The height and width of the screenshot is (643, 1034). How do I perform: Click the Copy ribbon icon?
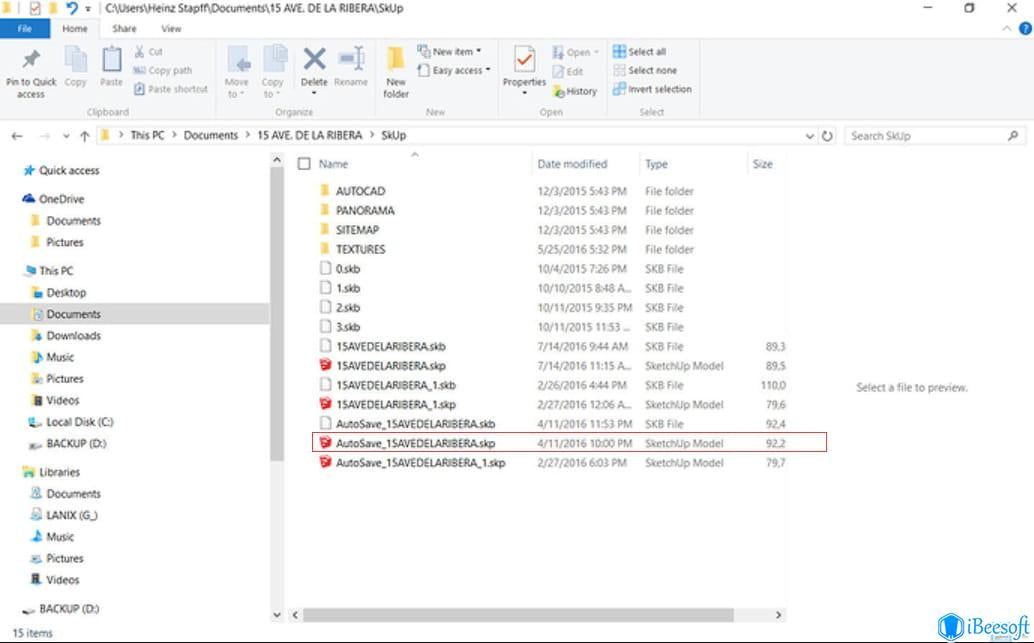(75, 59)
